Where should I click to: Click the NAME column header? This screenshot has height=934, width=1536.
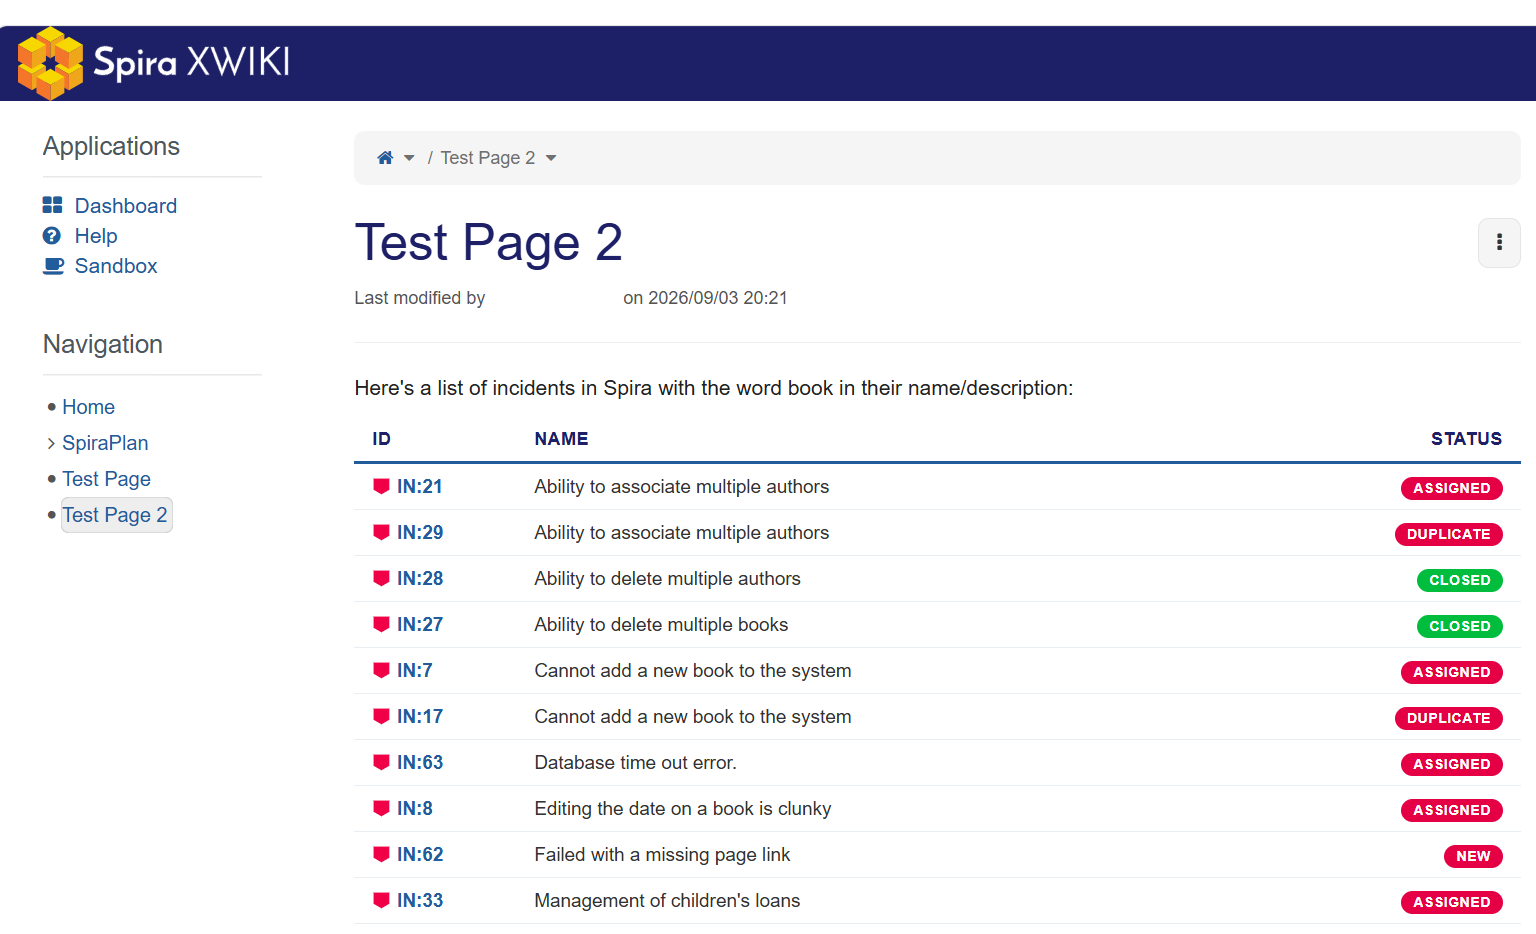pos(561,439)
